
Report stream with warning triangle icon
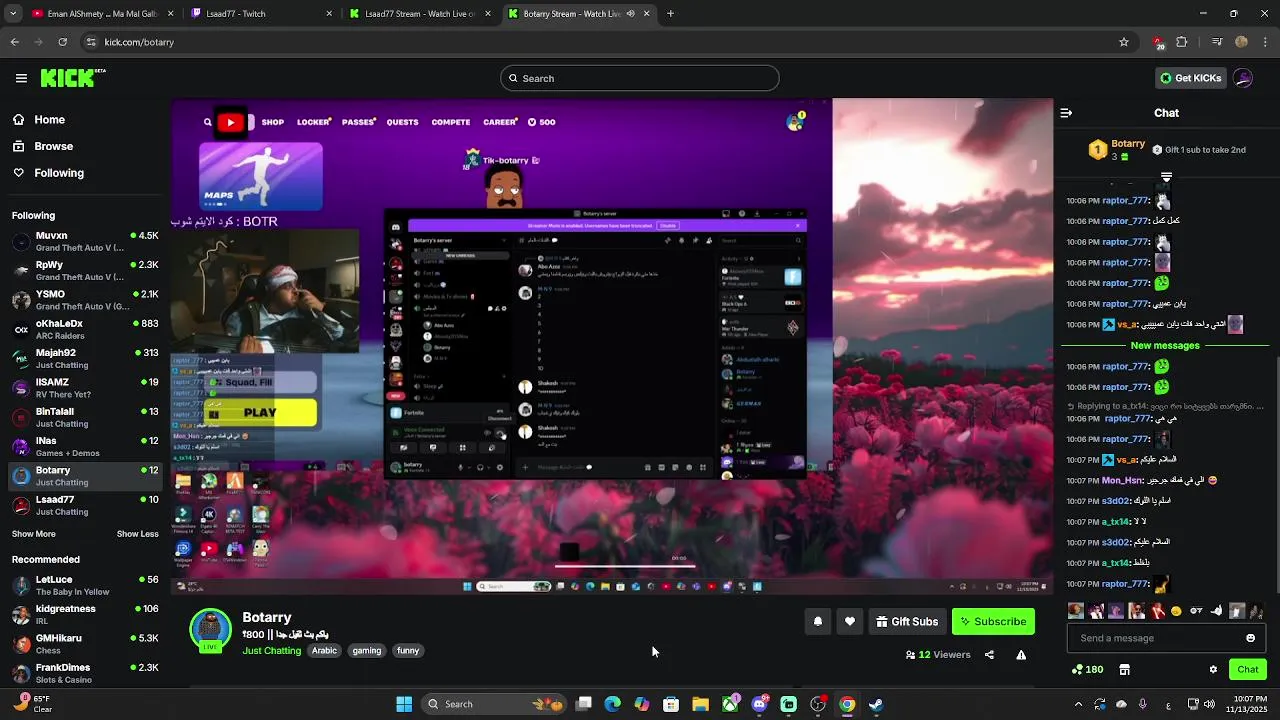point(1021,655)
